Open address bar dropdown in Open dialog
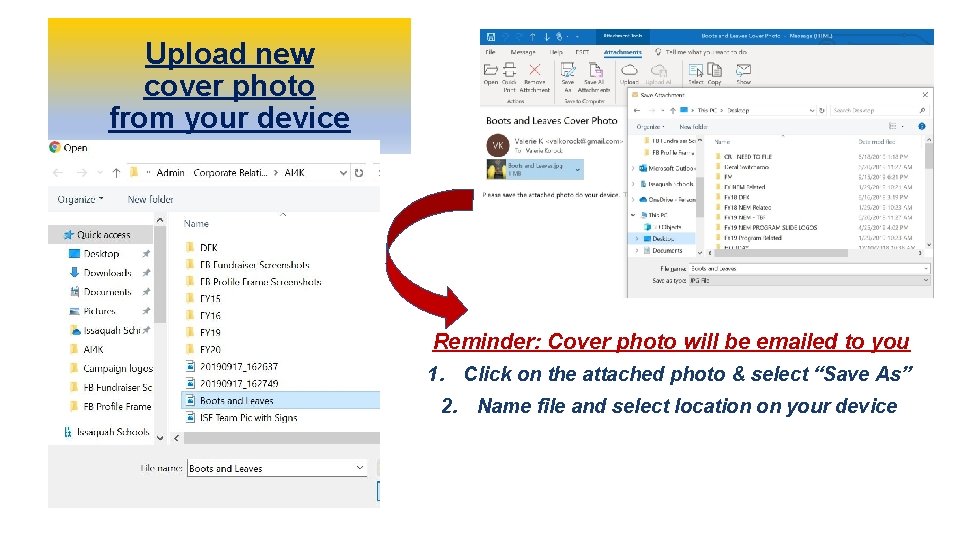The image size is (960, 540). tap(343, 173)
